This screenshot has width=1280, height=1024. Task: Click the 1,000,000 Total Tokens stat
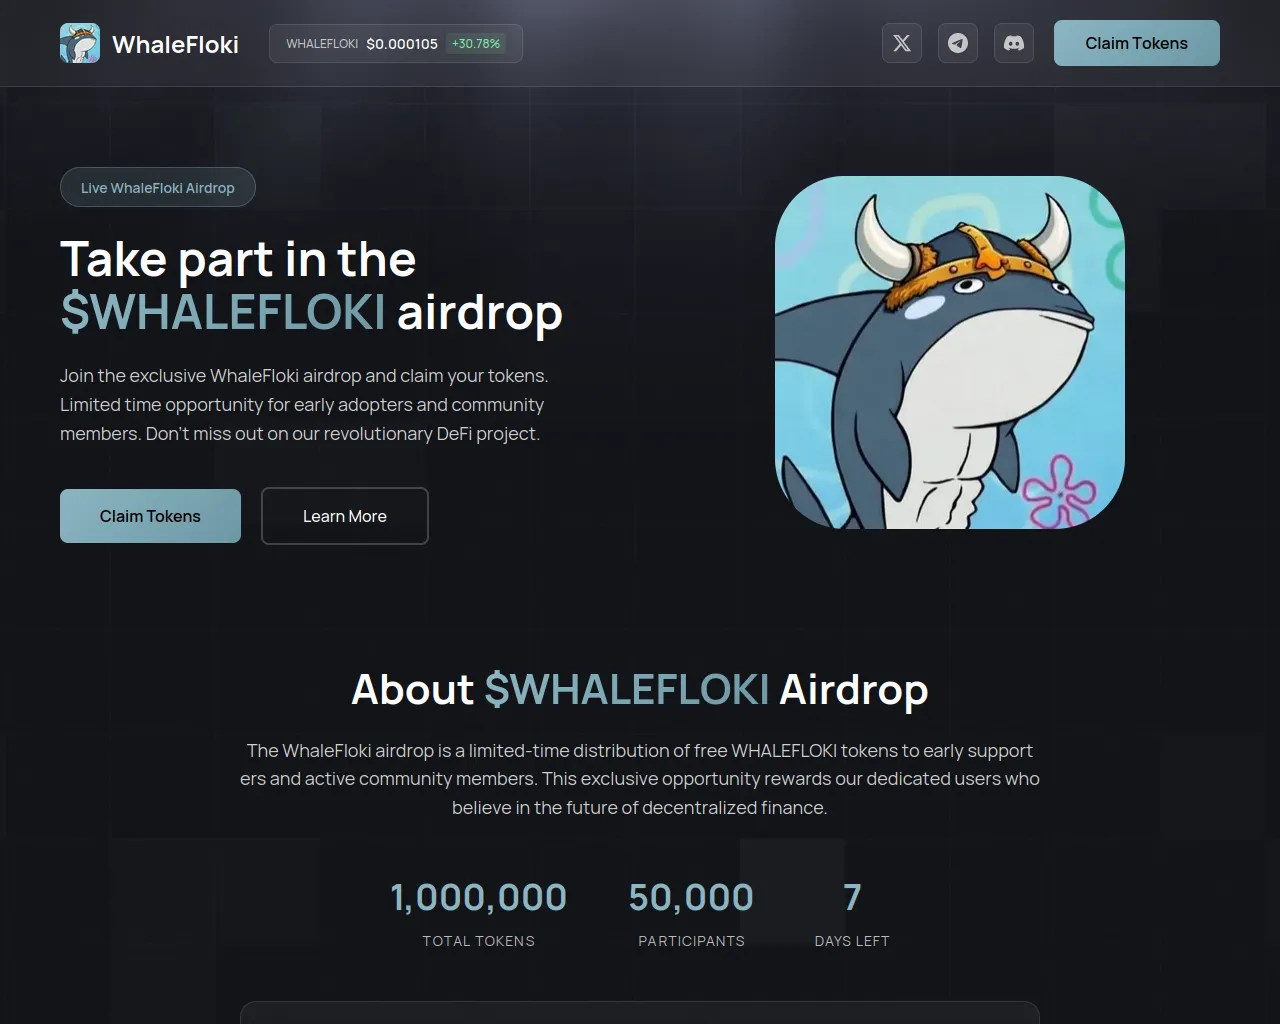tap(478, 913)
